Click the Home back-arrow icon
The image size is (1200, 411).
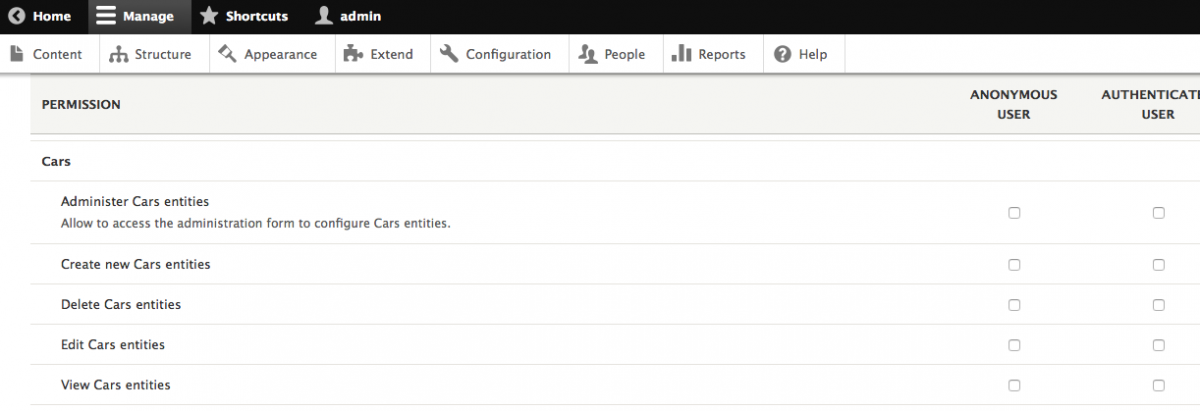[16, 16]
